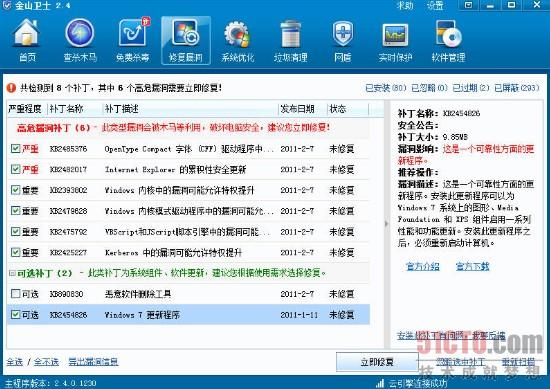The width and height of the screenshot is (550, 389).
Task: Click the red warning icon beside 共检测到
Action: (x=11, y=88)
